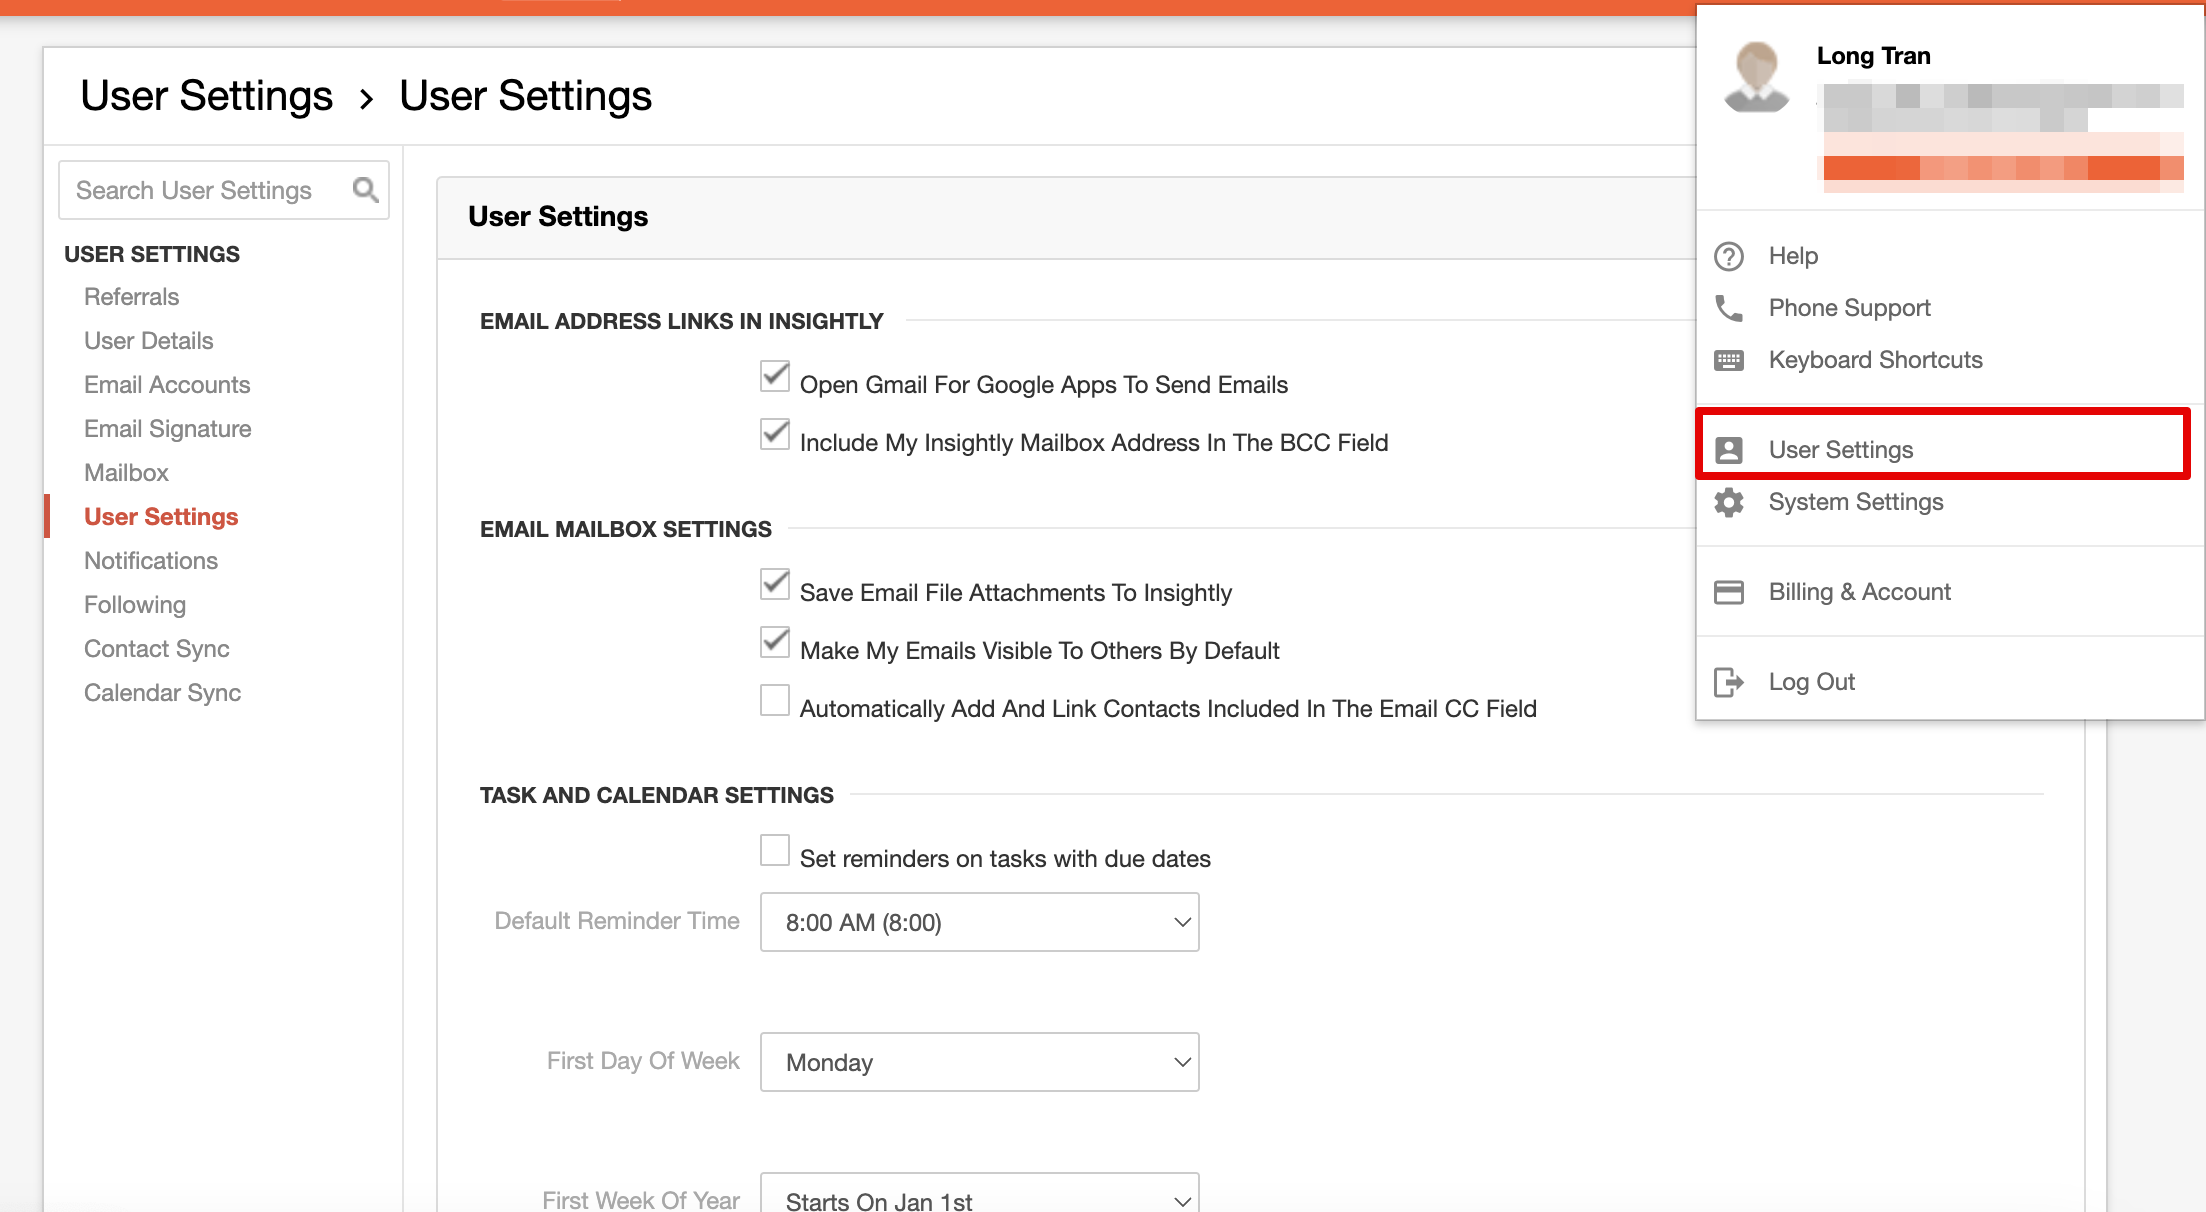The image size is (2206, 1212).
Task: Open the Default Reminder Time dropdown
Action: 979,922
